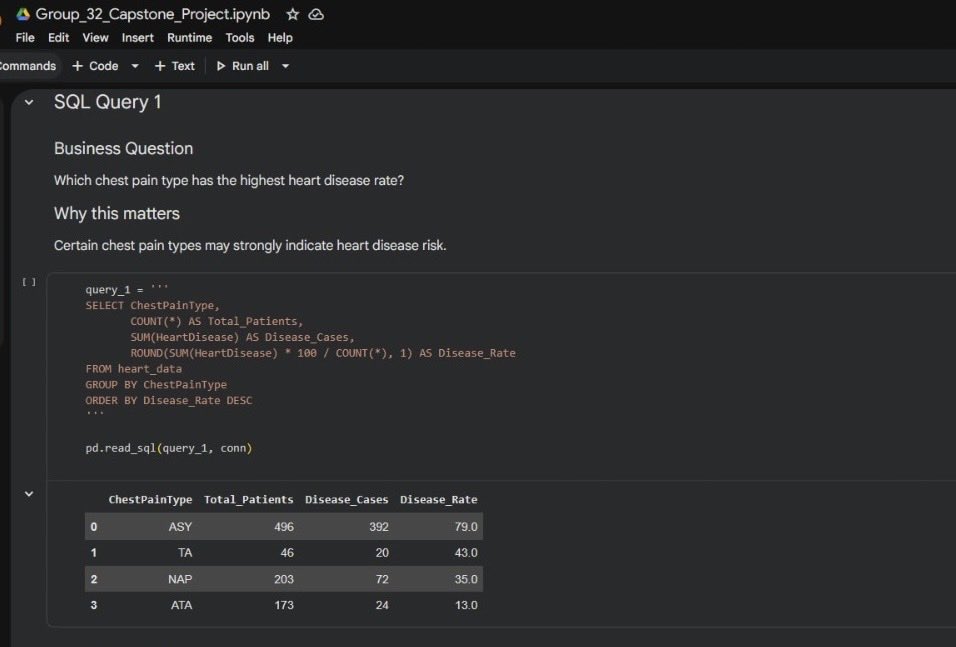Open the File menu
Screen dimensions: 956x647
pos(25,38)
